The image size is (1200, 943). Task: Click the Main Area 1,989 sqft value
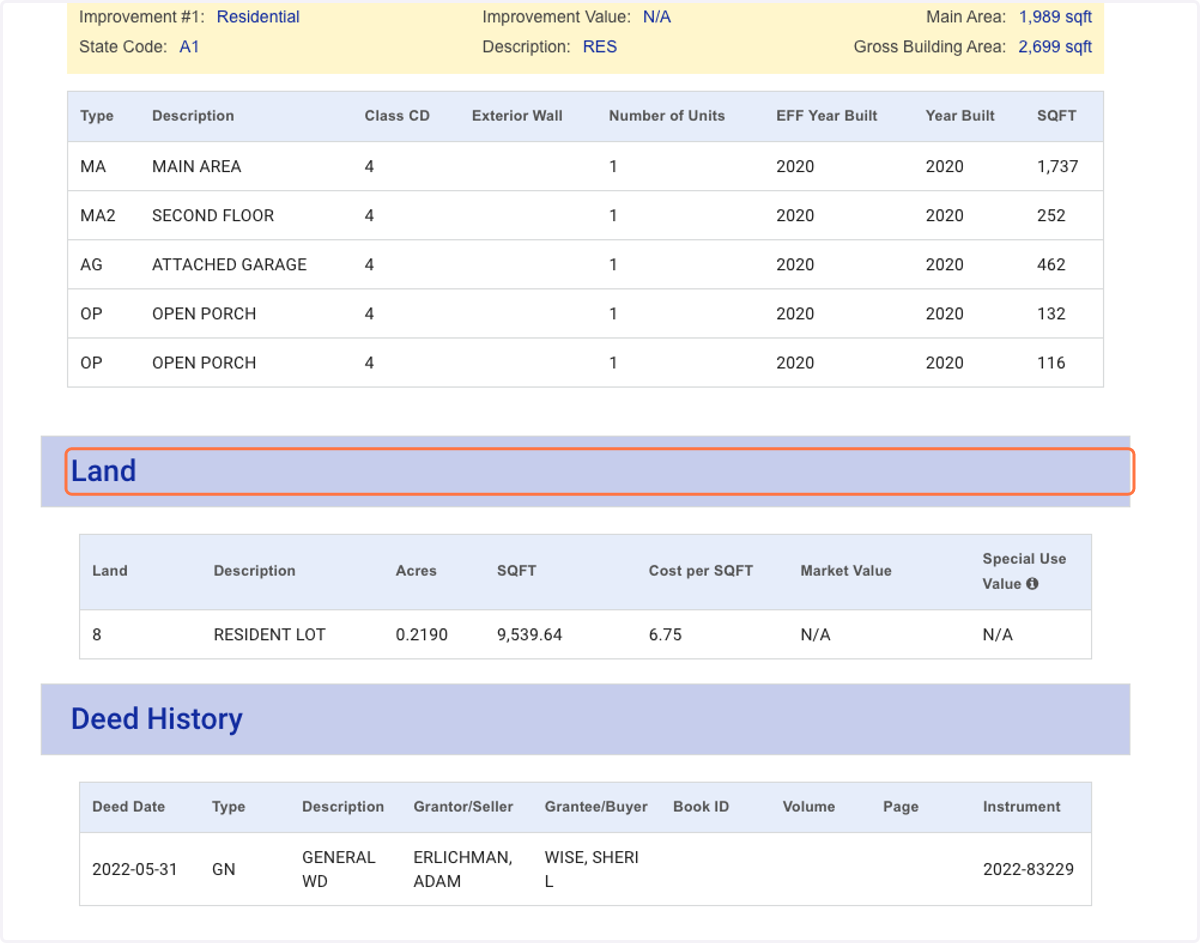1055,17
